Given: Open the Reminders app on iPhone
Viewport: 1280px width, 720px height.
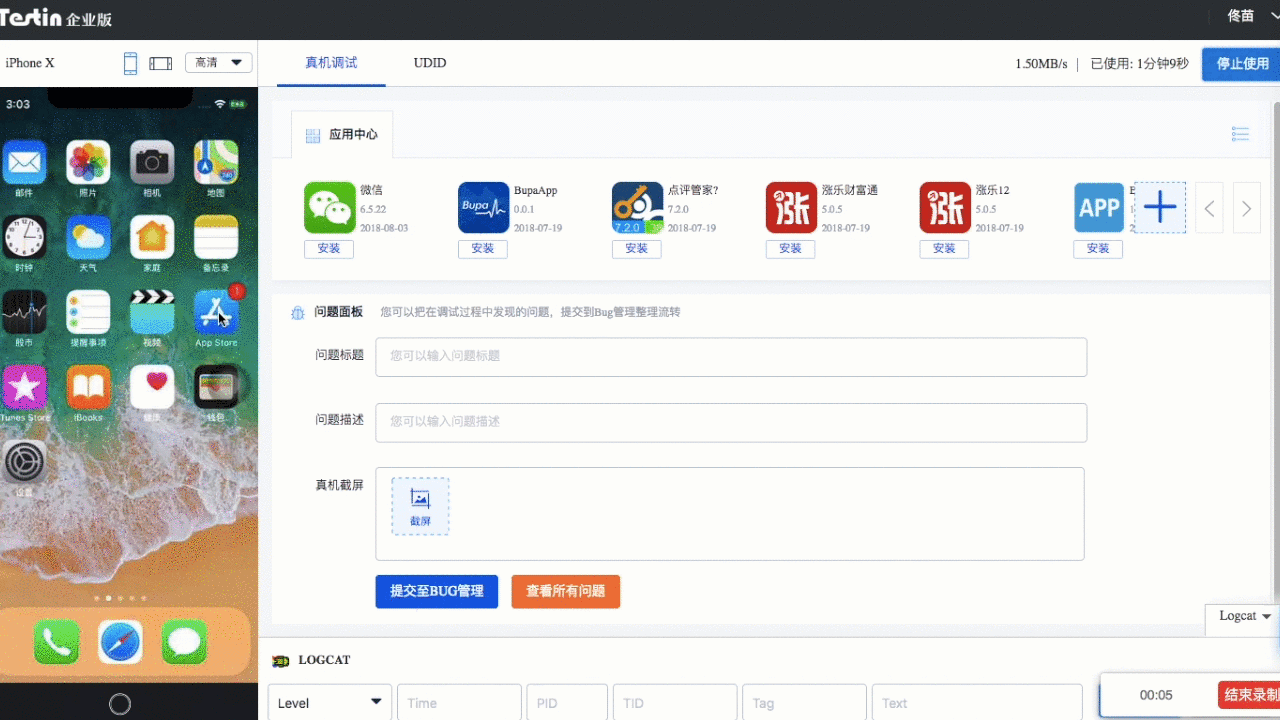Looking at the screenshot, I should point(88,312).
